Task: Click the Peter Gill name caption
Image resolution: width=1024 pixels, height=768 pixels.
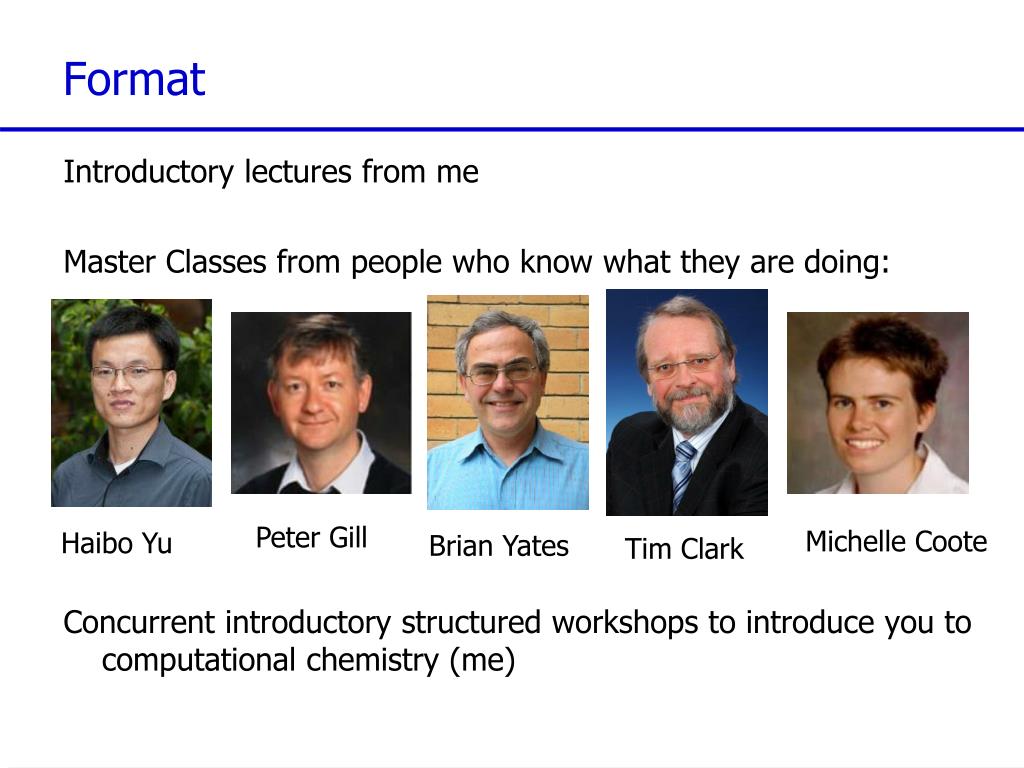Action: (312, 537)
